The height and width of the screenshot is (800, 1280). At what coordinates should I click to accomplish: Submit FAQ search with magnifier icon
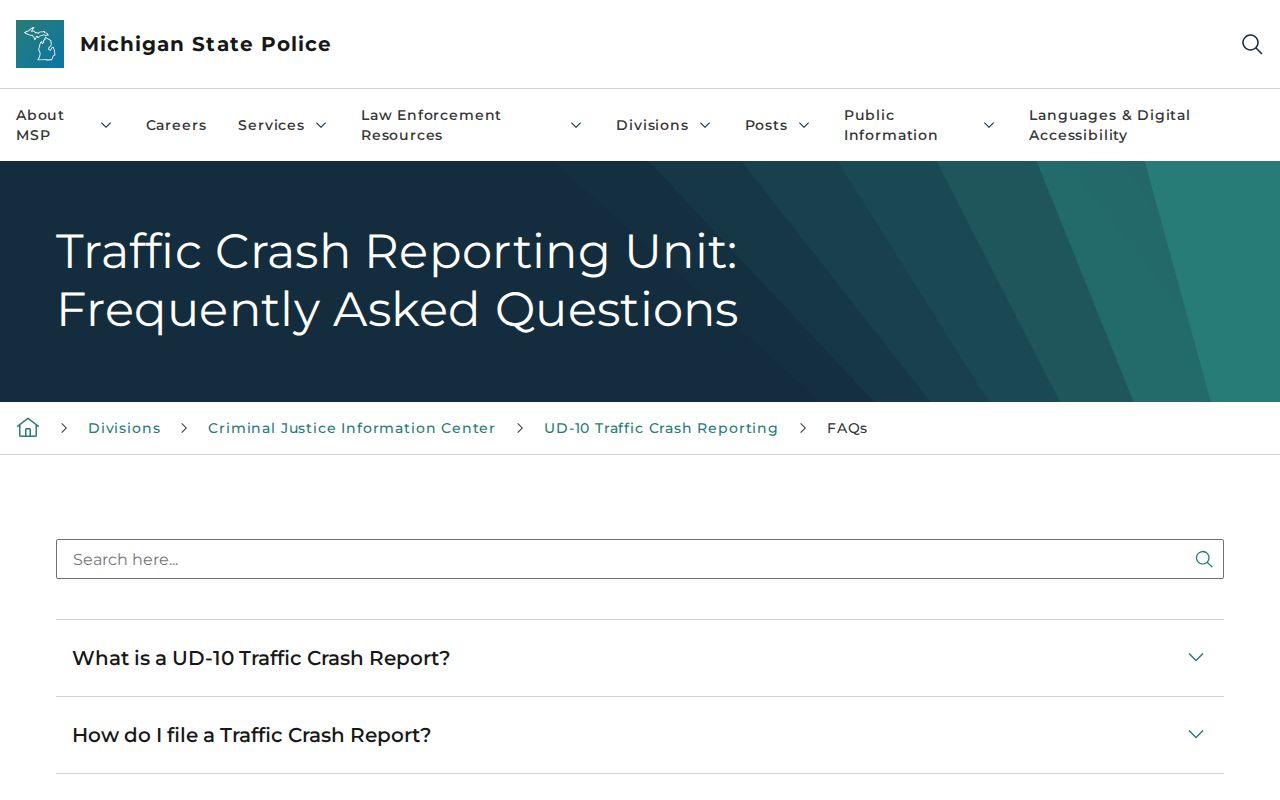click(x=1204, y=559)
